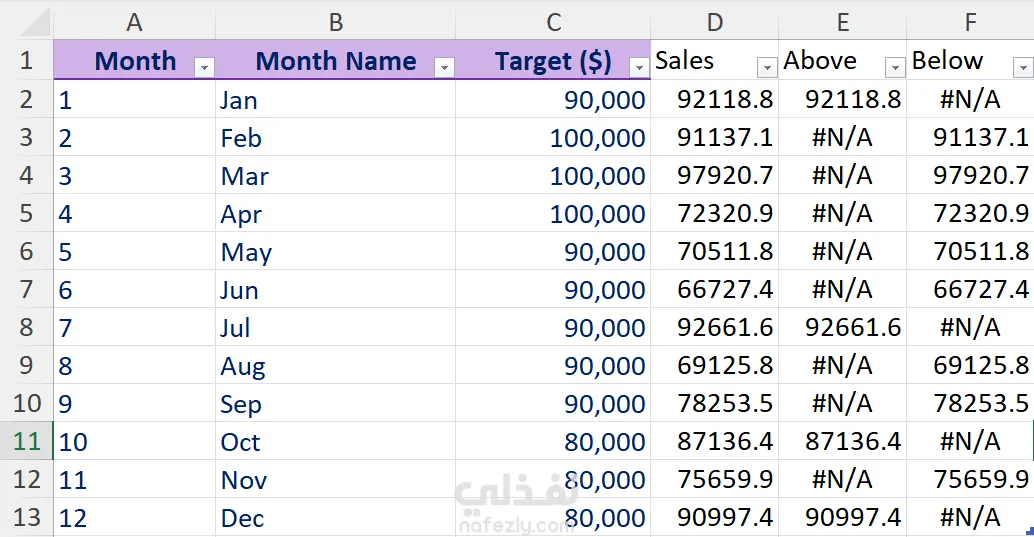
Task: Click the Below value 66727.4 cell
Action: (x=970, y=290)
